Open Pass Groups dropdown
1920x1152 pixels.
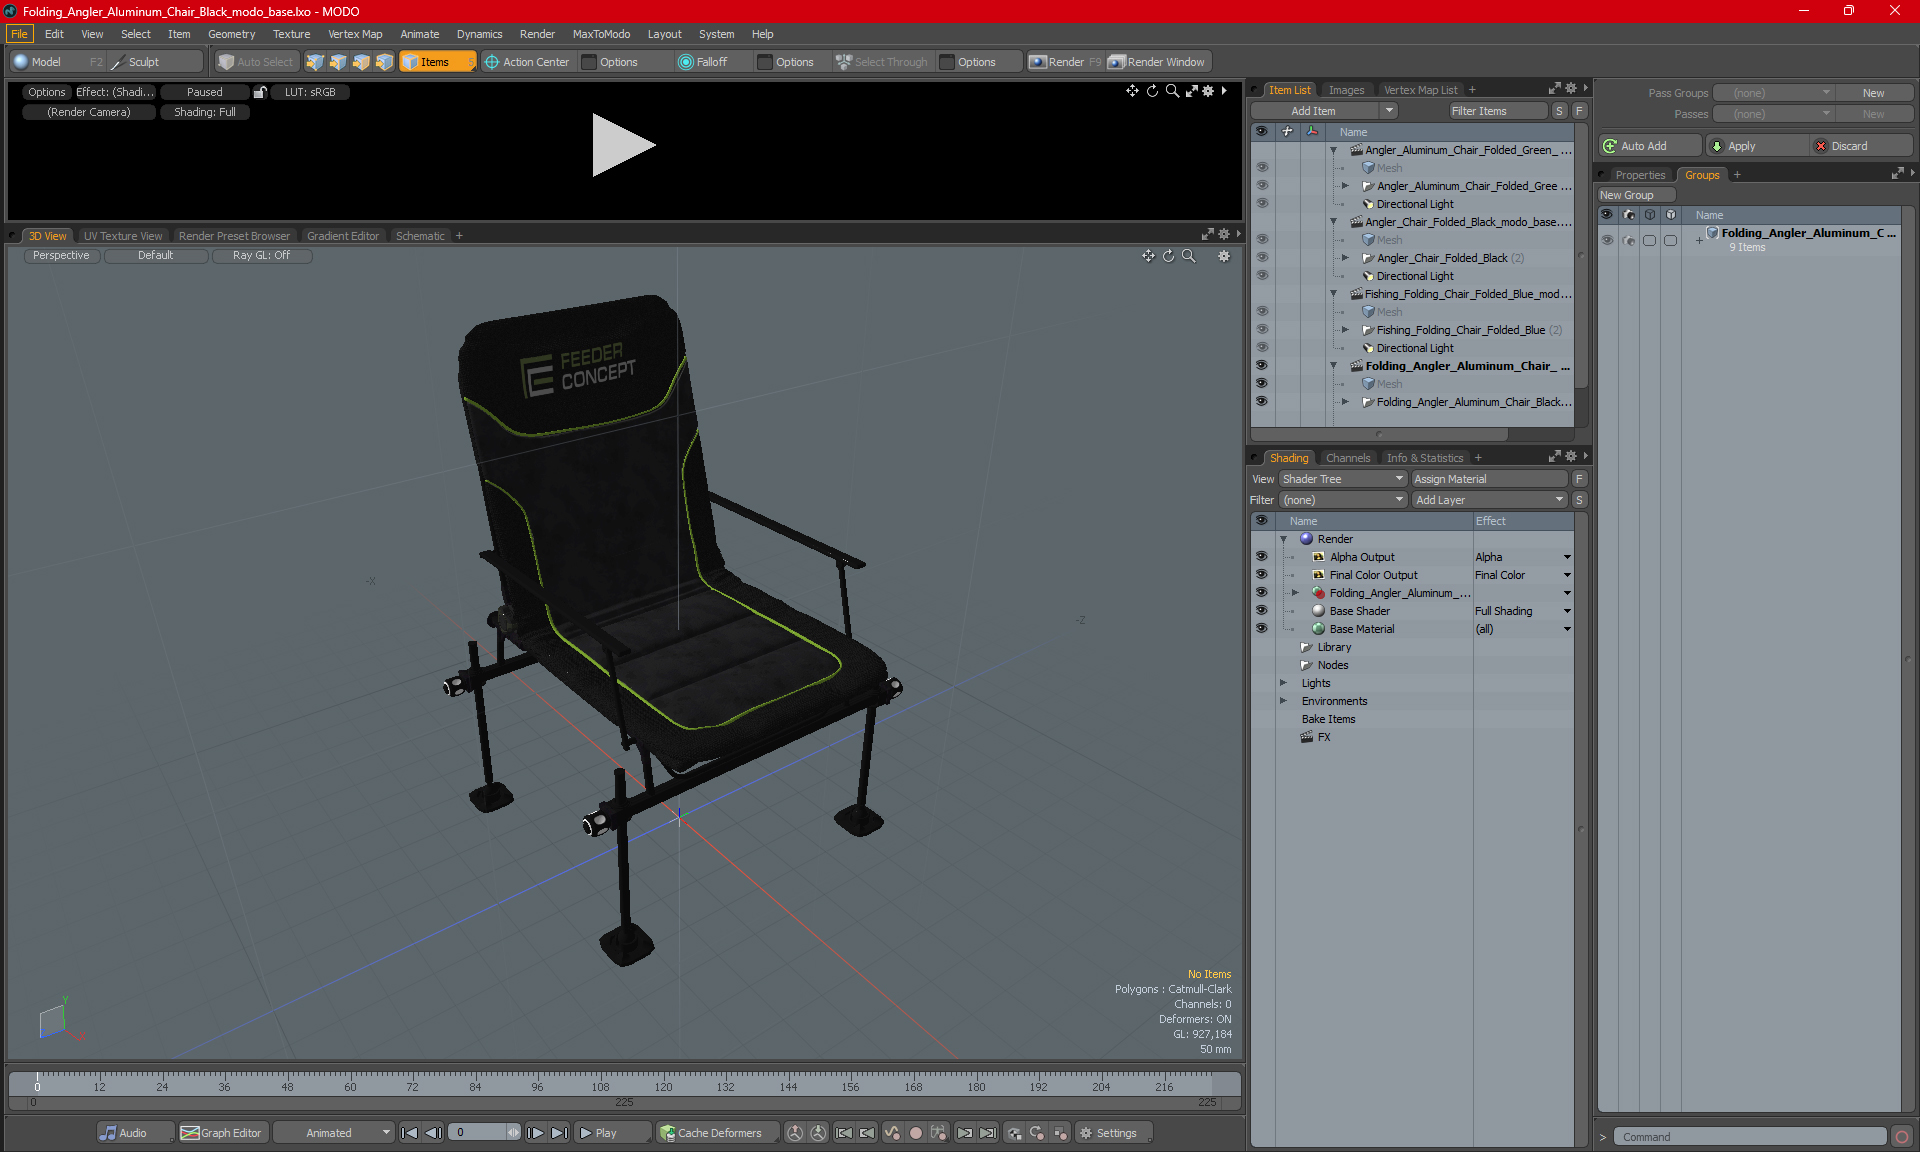pyautogui.click(x=1773, y=93)
